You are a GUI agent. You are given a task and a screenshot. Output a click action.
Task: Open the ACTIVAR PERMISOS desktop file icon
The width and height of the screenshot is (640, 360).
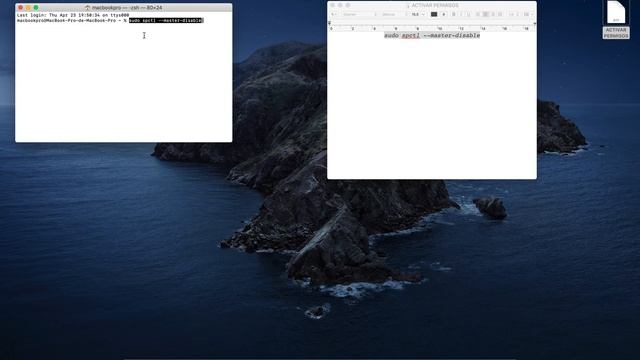point(616,20)
